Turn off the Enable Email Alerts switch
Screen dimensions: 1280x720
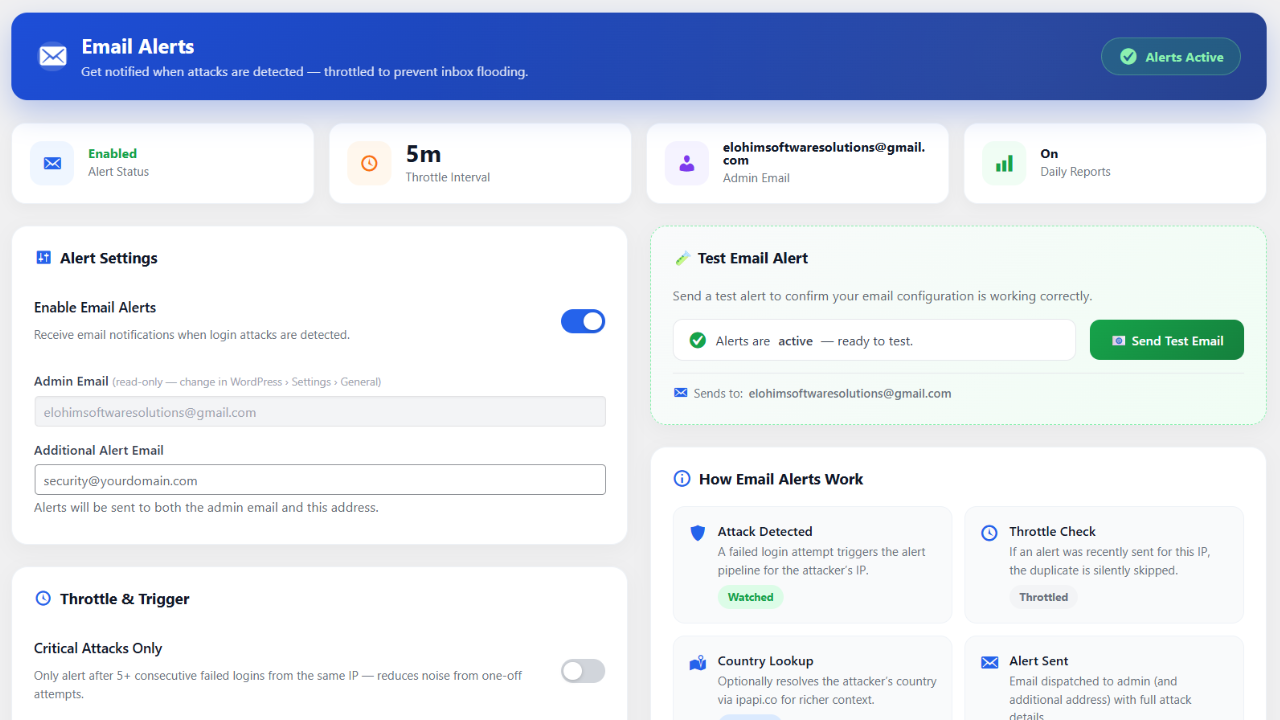click(x=583, y=321)
